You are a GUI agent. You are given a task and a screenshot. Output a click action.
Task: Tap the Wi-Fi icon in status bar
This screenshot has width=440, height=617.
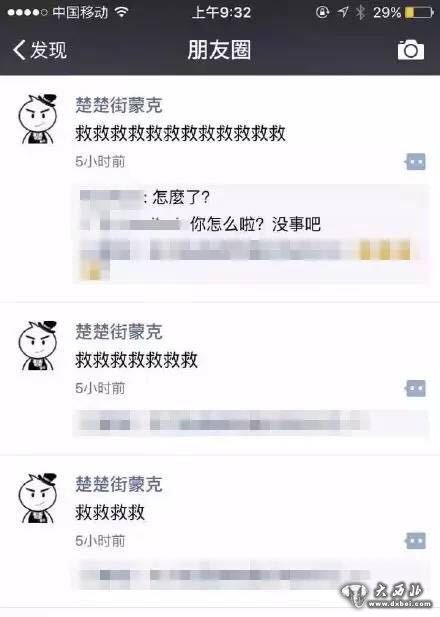[122, 12]
